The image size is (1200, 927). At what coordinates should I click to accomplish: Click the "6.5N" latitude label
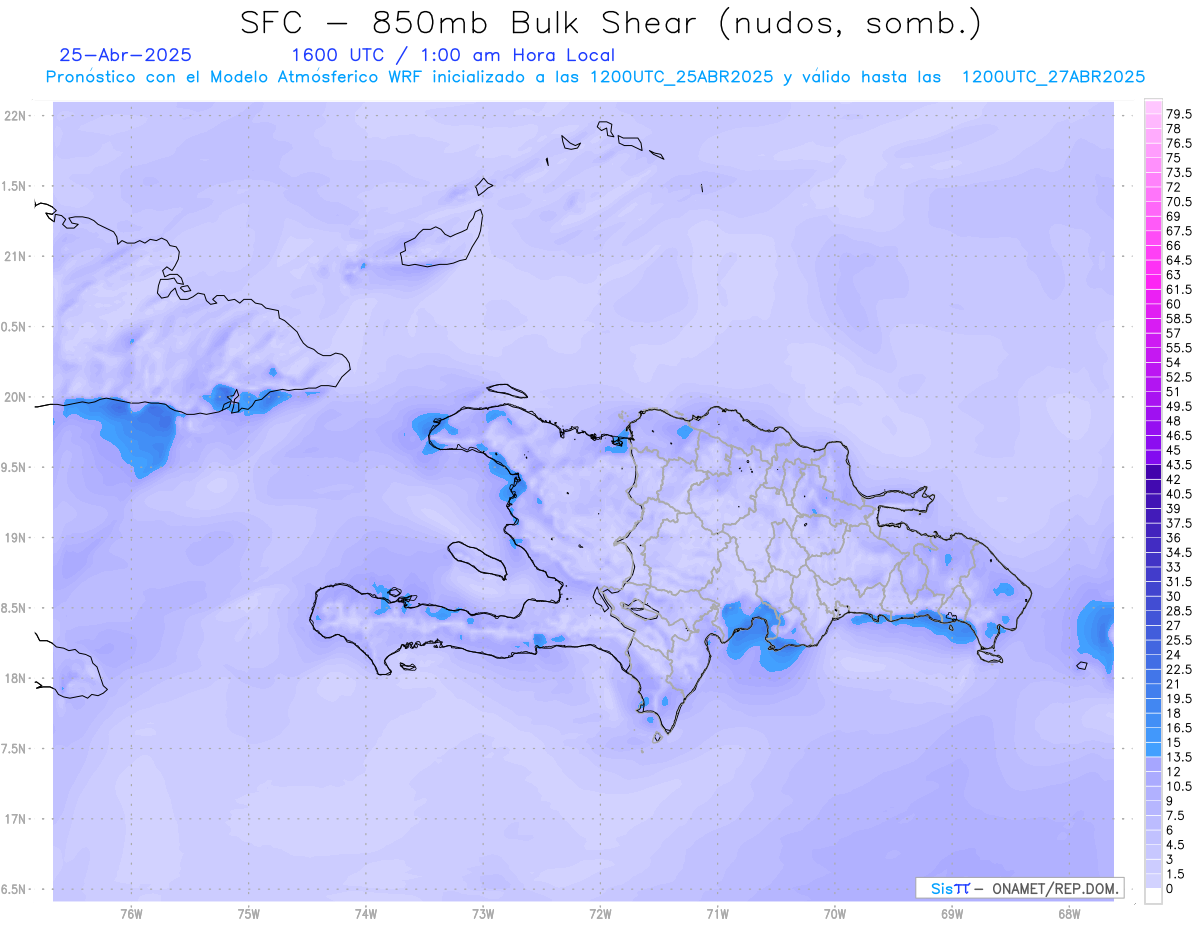pyautogui.click(x=14, y=889)
